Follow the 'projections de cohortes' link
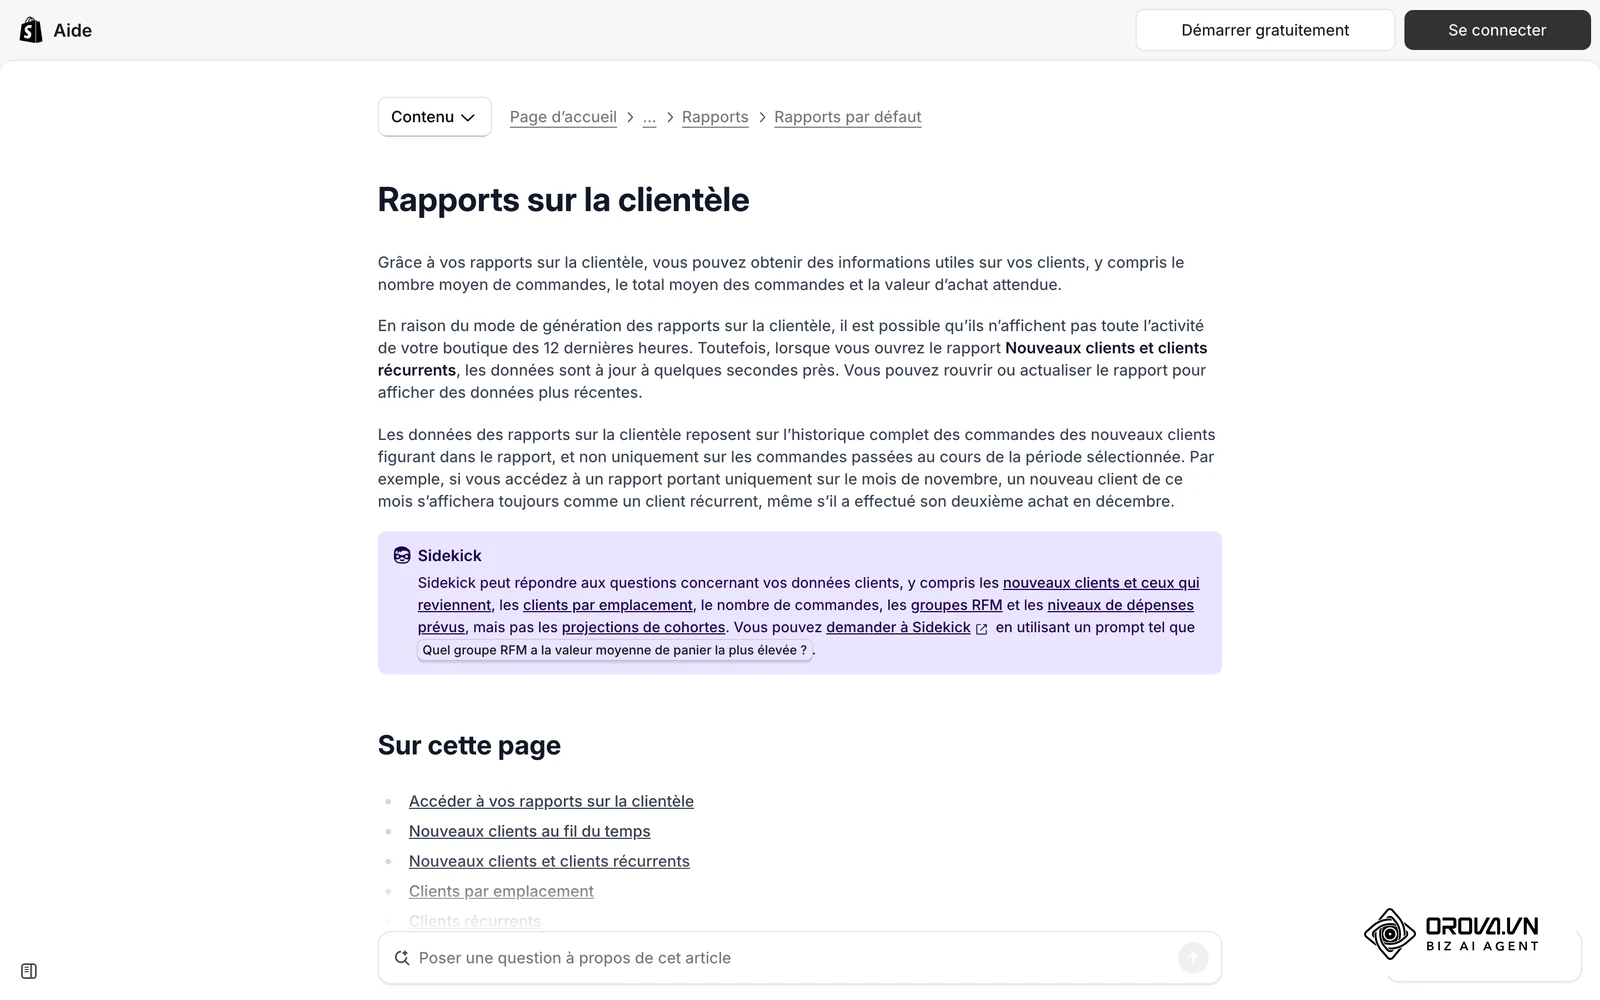This screenshot has width=1600, height=1000. coord(643,627)
